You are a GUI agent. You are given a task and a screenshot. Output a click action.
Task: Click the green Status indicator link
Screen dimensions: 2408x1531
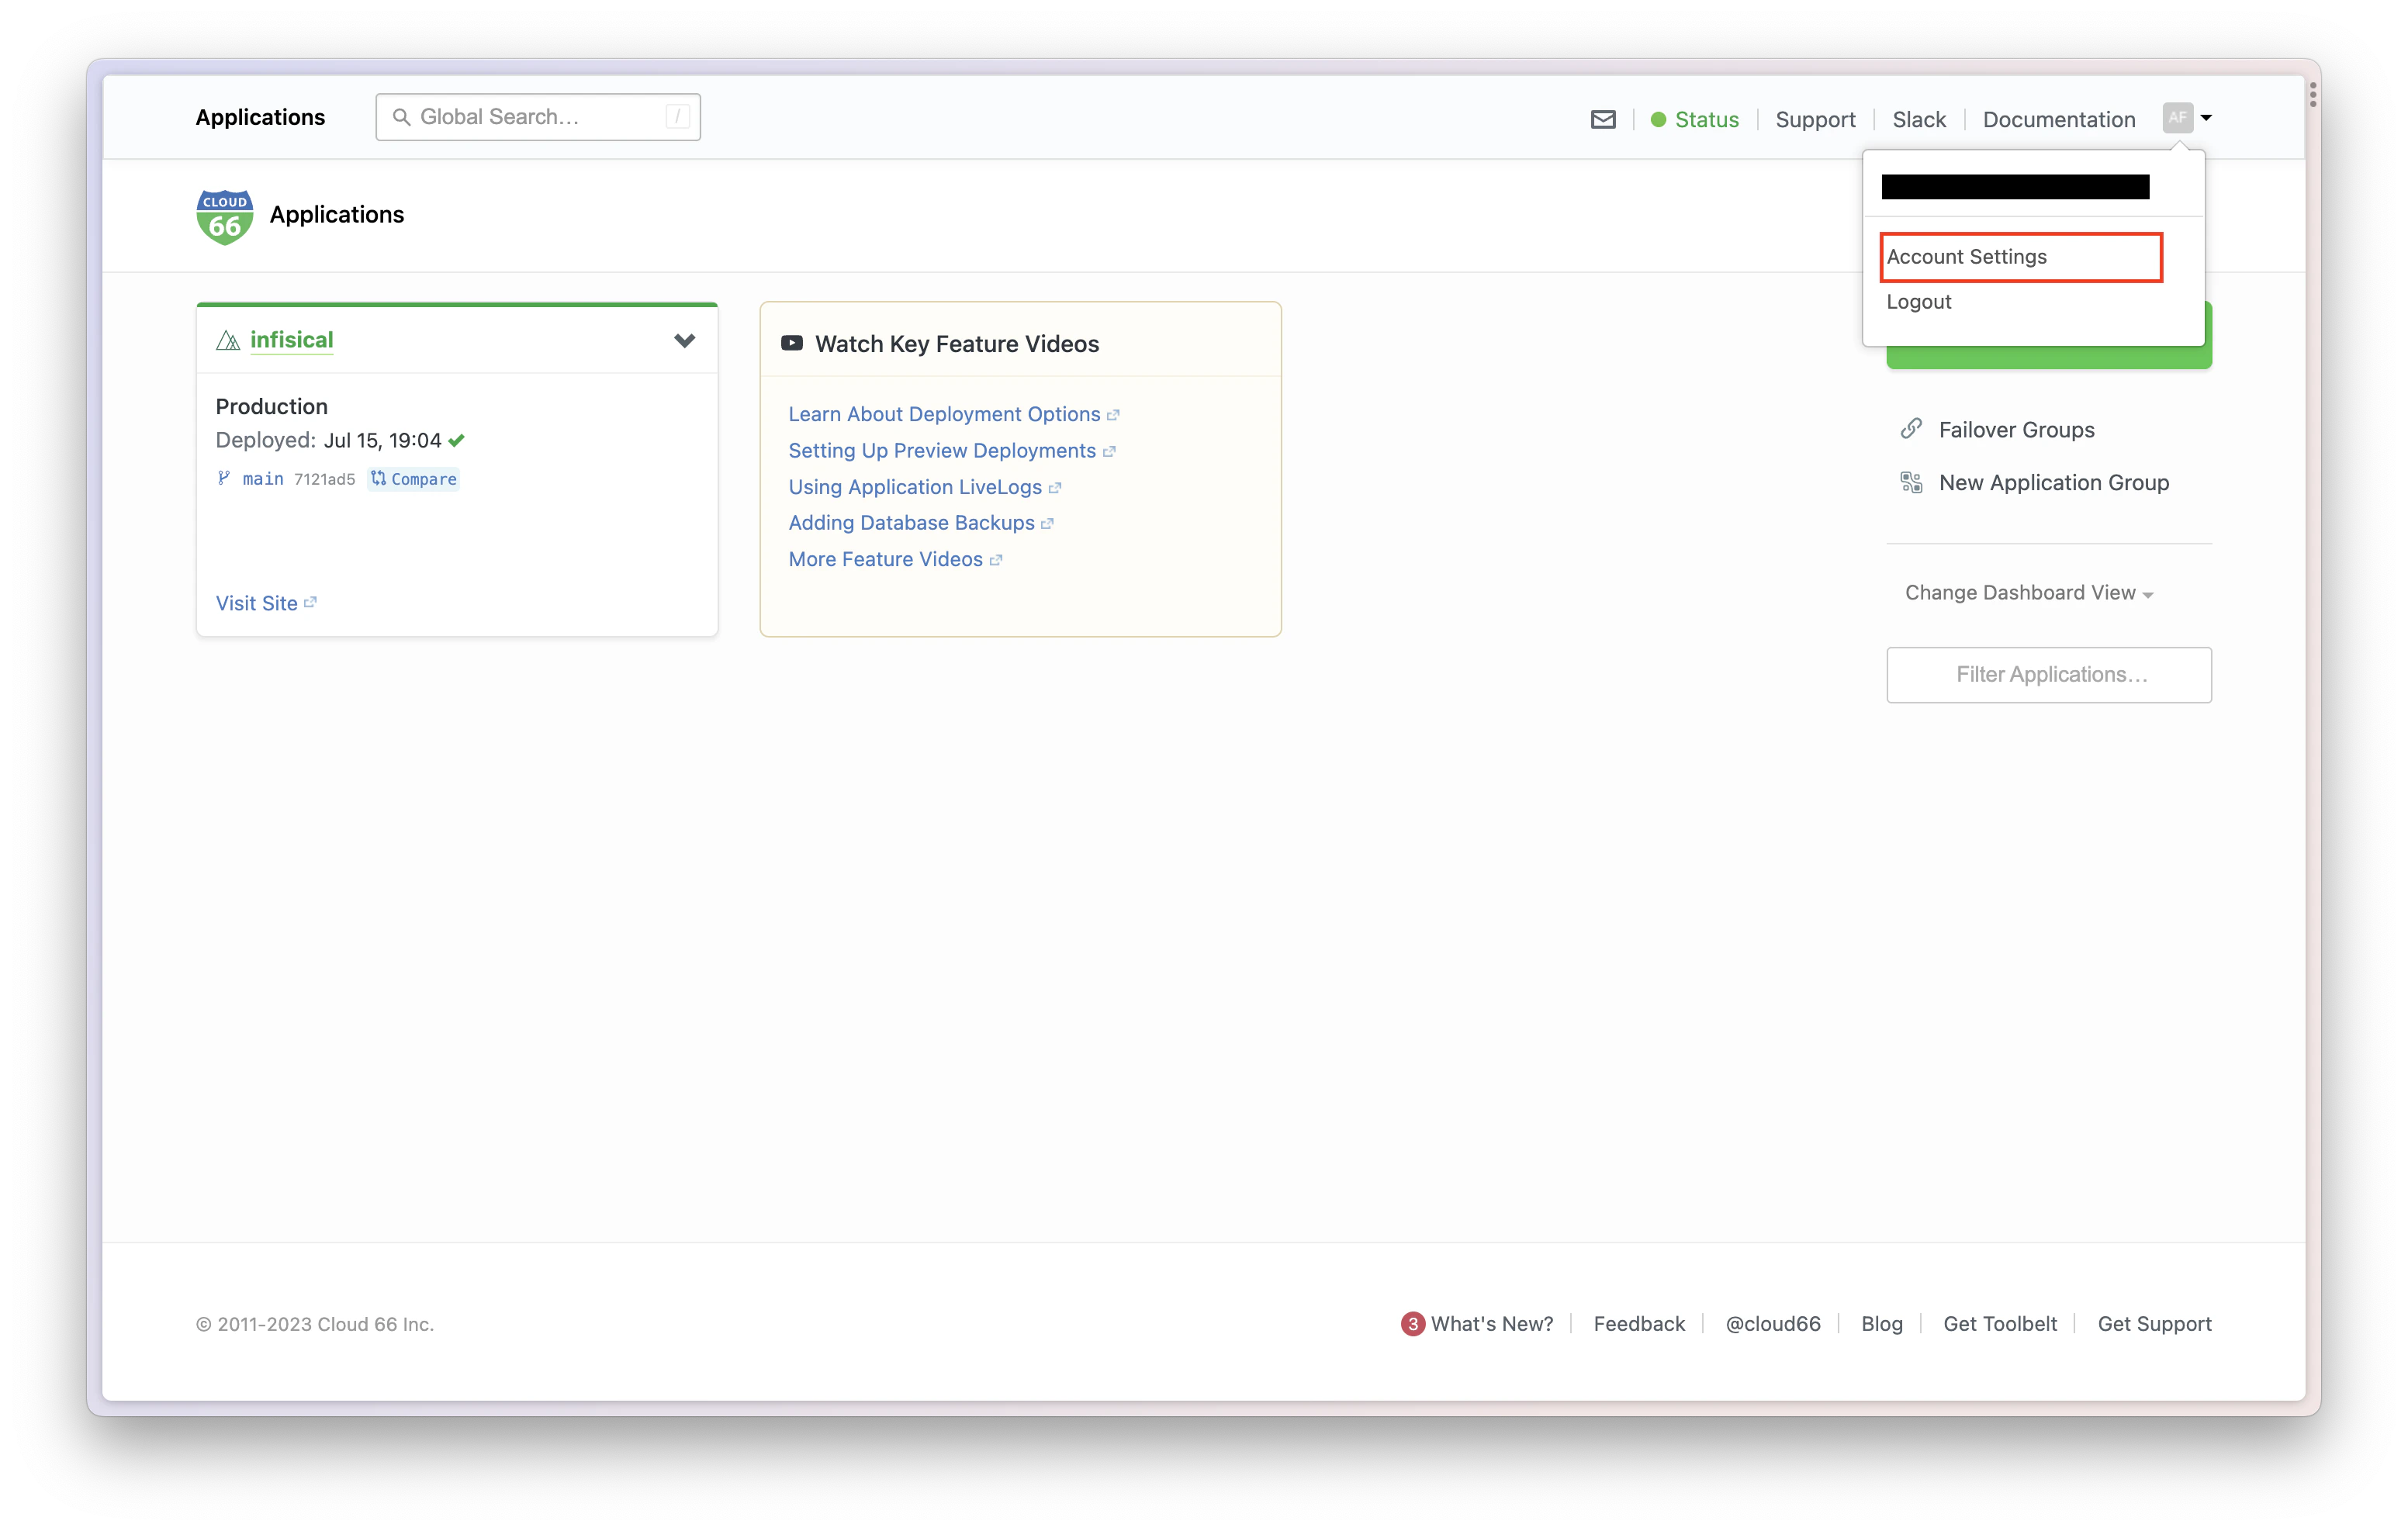(1694, 119)
